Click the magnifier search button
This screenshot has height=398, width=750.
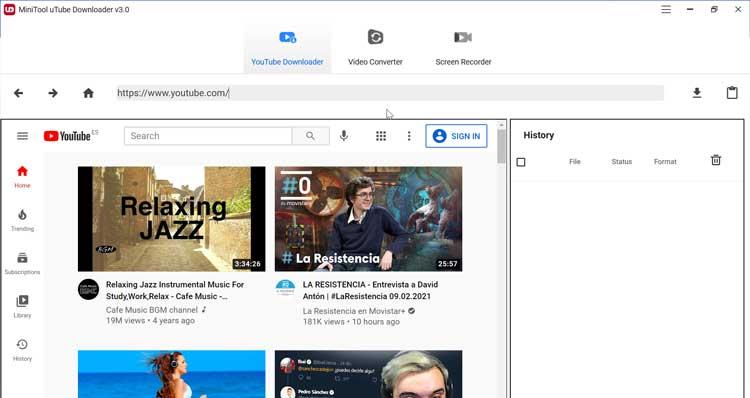coord(310,136)
